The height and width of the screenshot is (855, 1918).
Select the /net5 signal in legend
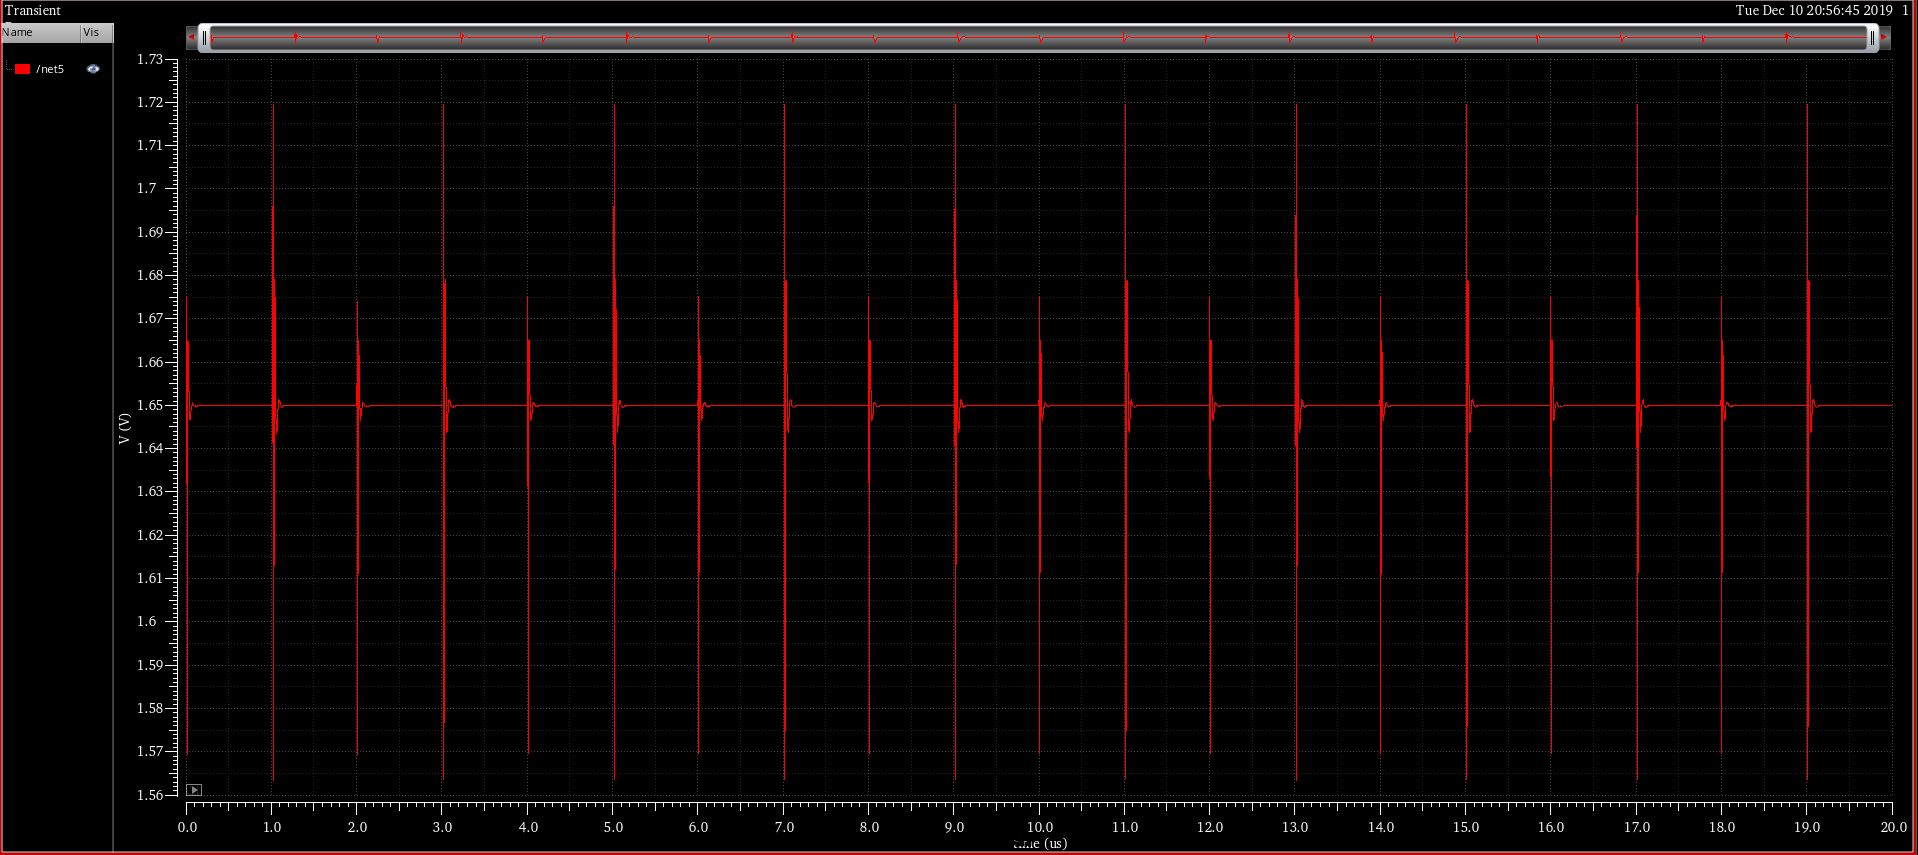click(x=50, y=69)
